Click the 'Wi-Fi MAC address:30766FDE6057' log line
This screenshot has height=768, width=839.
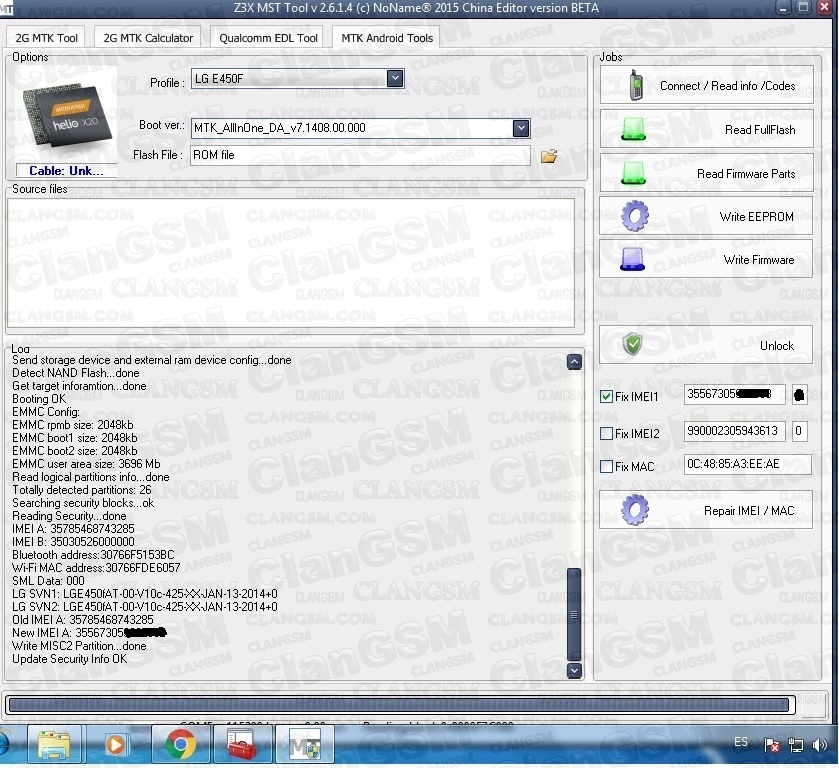(x=96, y=568)
